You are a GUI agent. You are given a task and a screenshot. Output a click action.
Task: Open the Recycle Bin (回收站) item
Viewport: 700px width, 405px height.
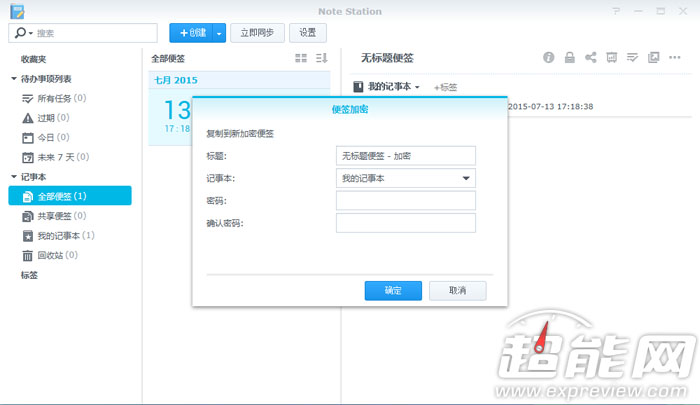coord(50,255)
